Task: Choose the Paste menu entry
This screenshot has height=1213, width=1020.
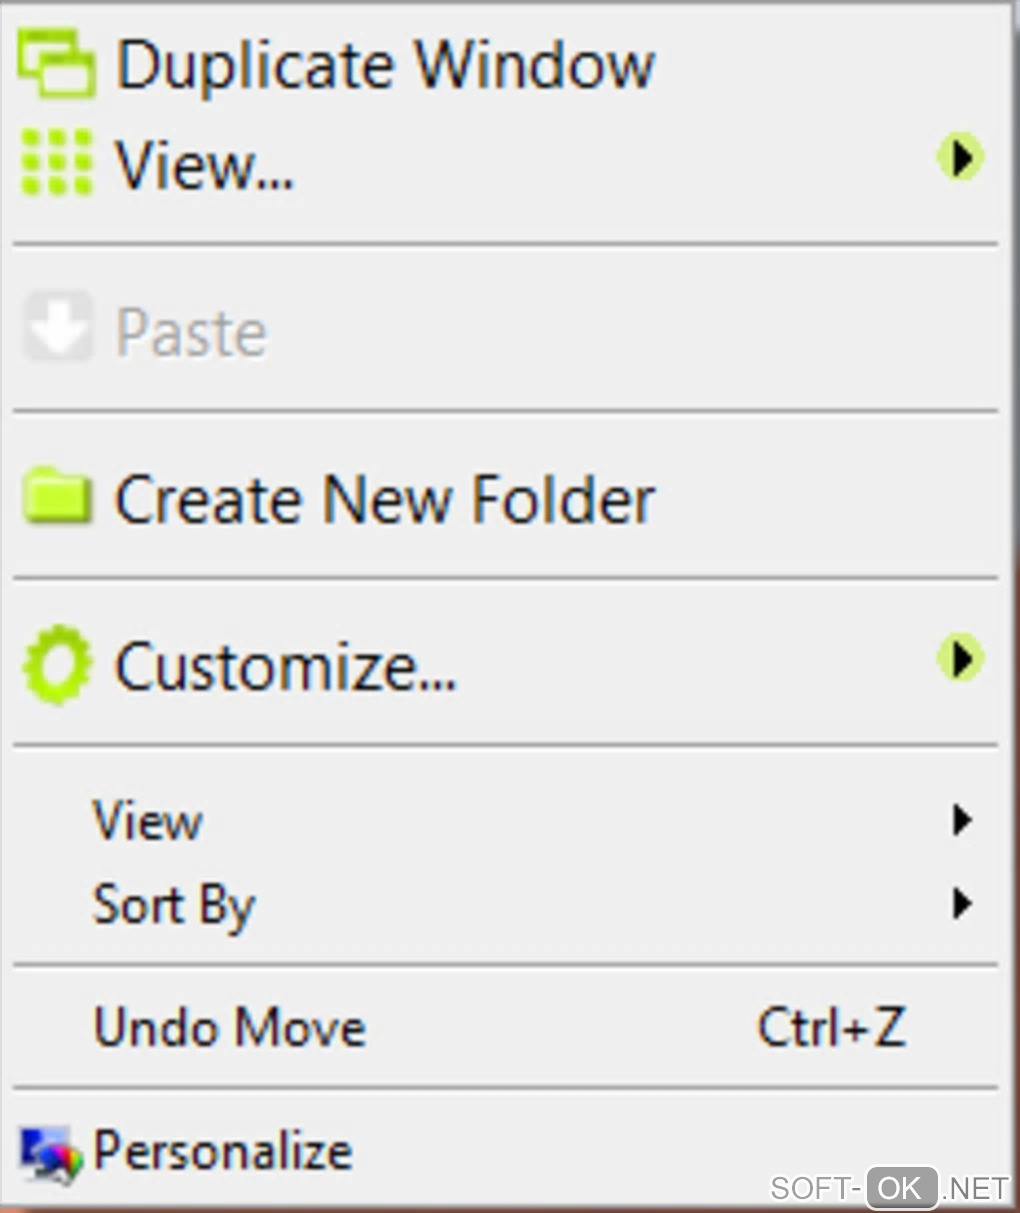Action: tap(191, 332)
